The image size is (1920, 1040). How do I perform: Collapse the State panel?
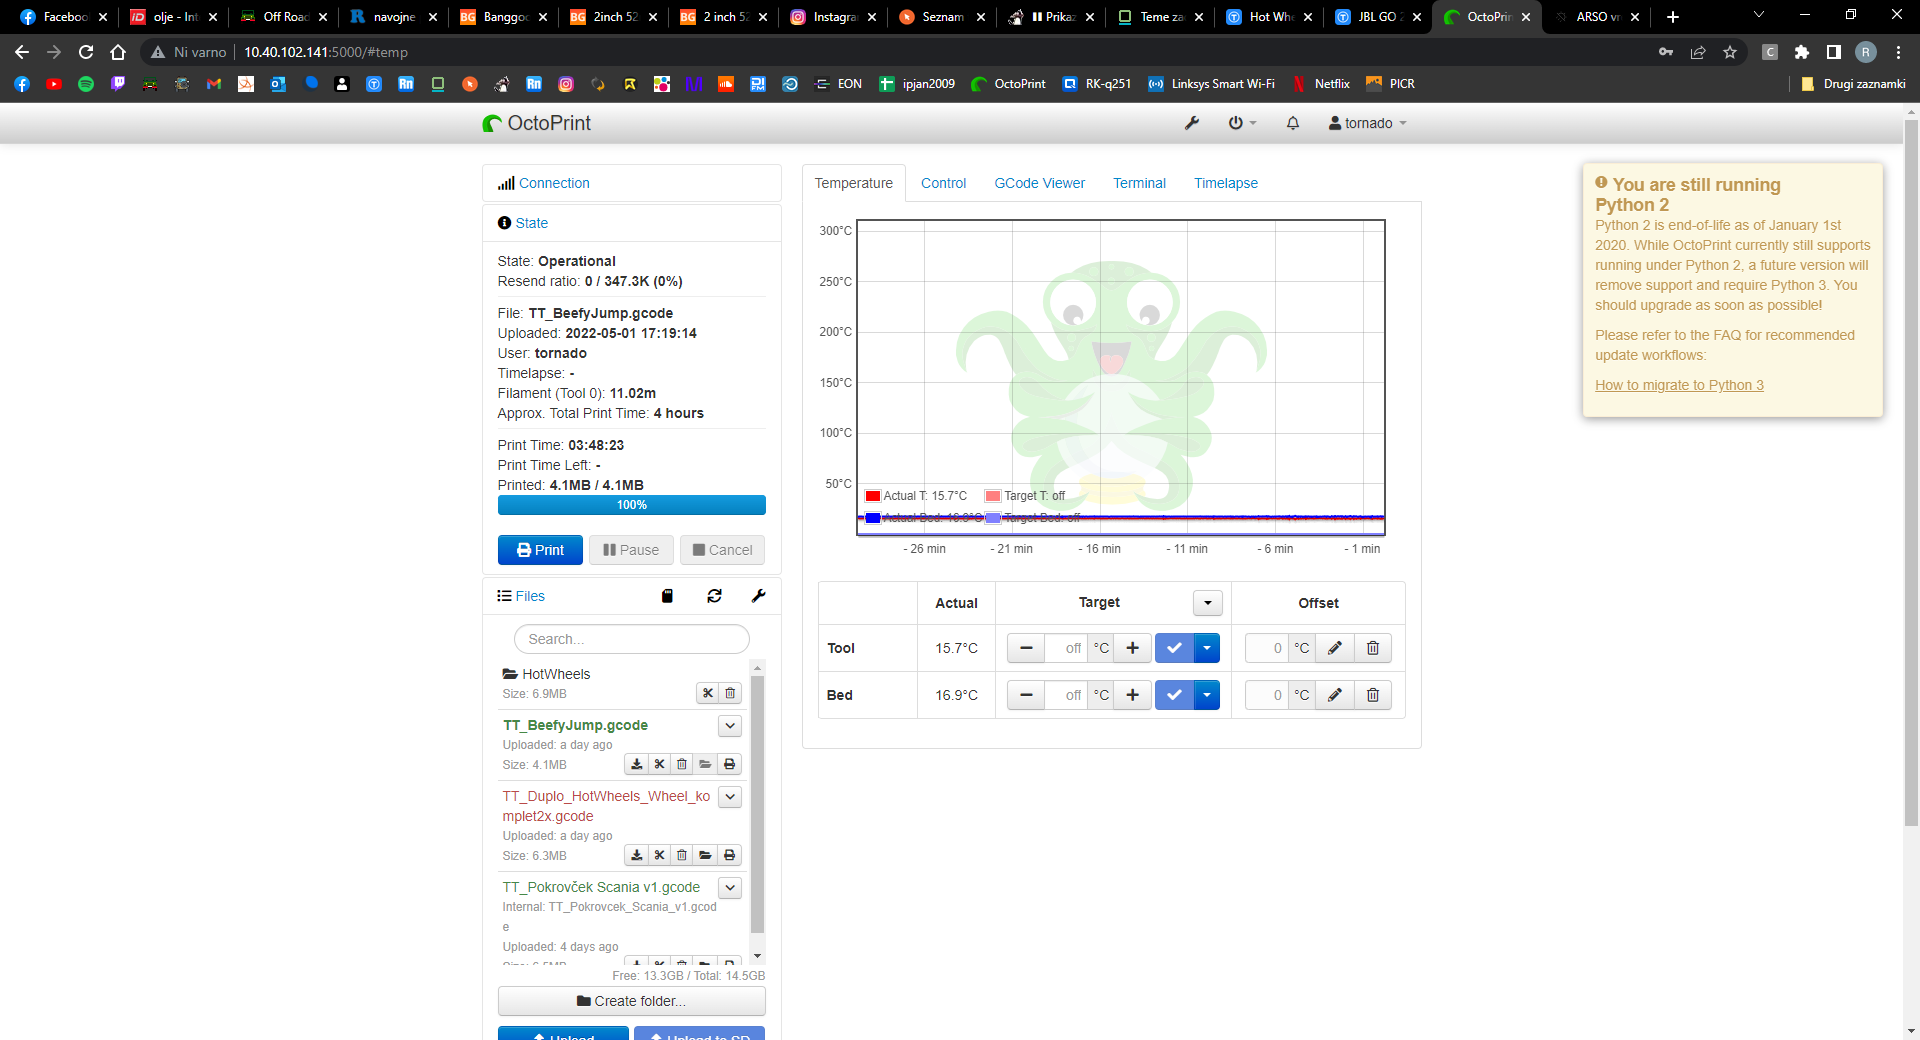pos(531,223)
